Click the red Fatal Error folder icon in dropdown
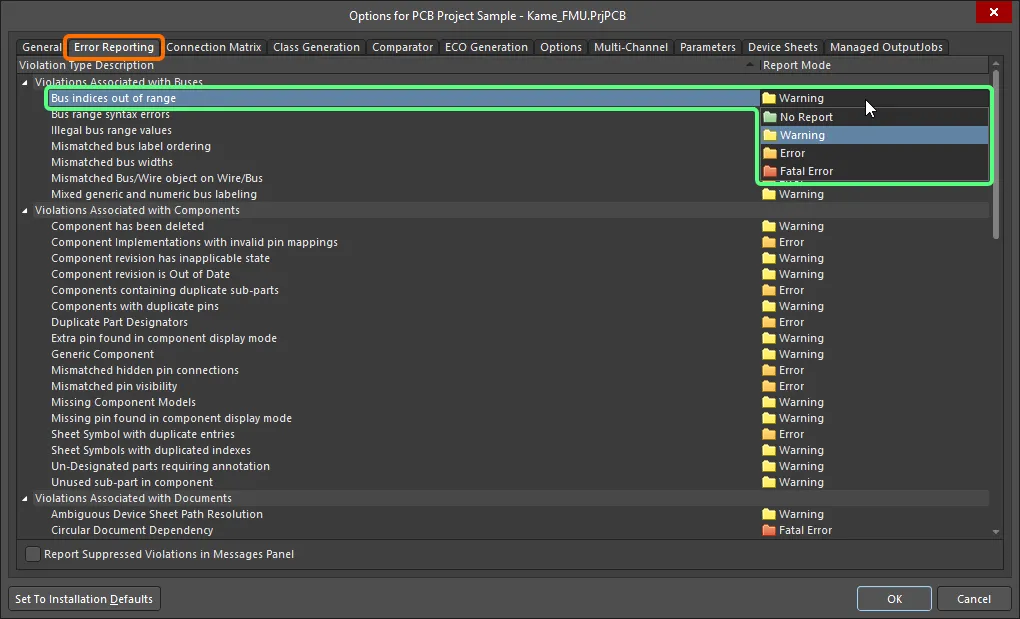Image resolution: width=1020 pixels, height=619 pixels. point(770,171)
